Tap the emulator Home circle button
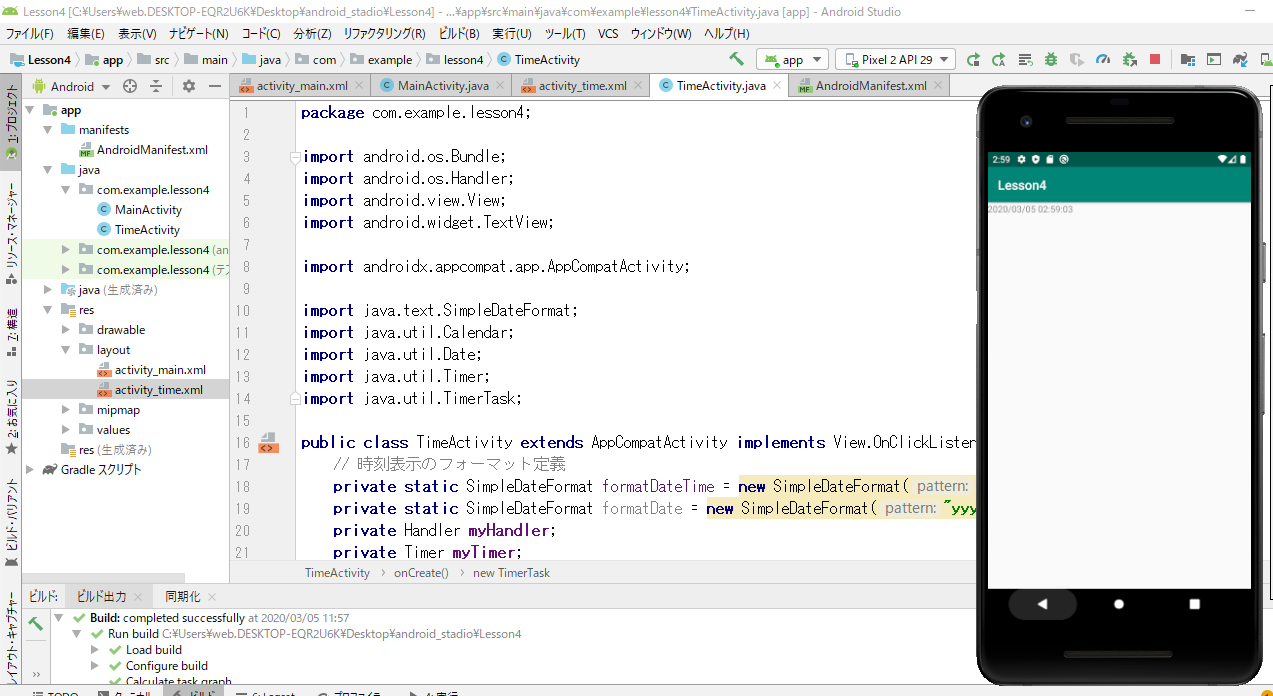The height and width of the screenshot is (696, 1273). [1119, 604]
